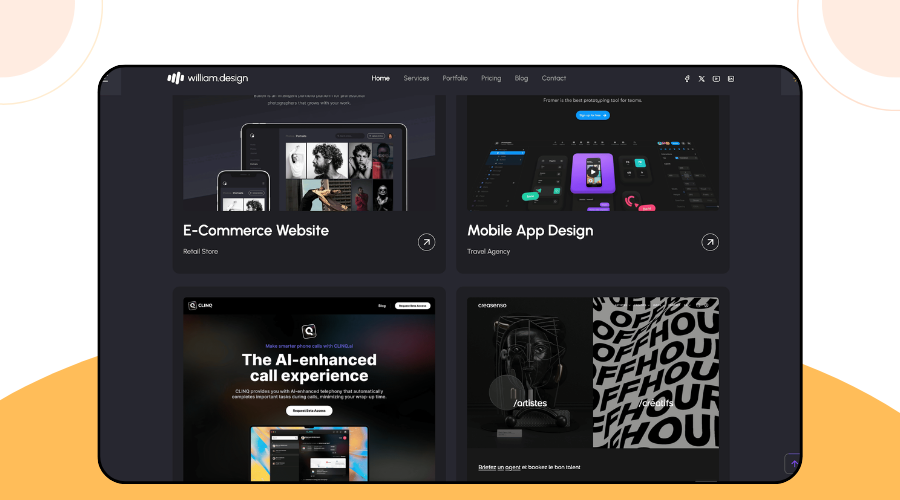Open the Contact navigation link
The width and height of the screenshot is (900, 500).
point(554,78)
